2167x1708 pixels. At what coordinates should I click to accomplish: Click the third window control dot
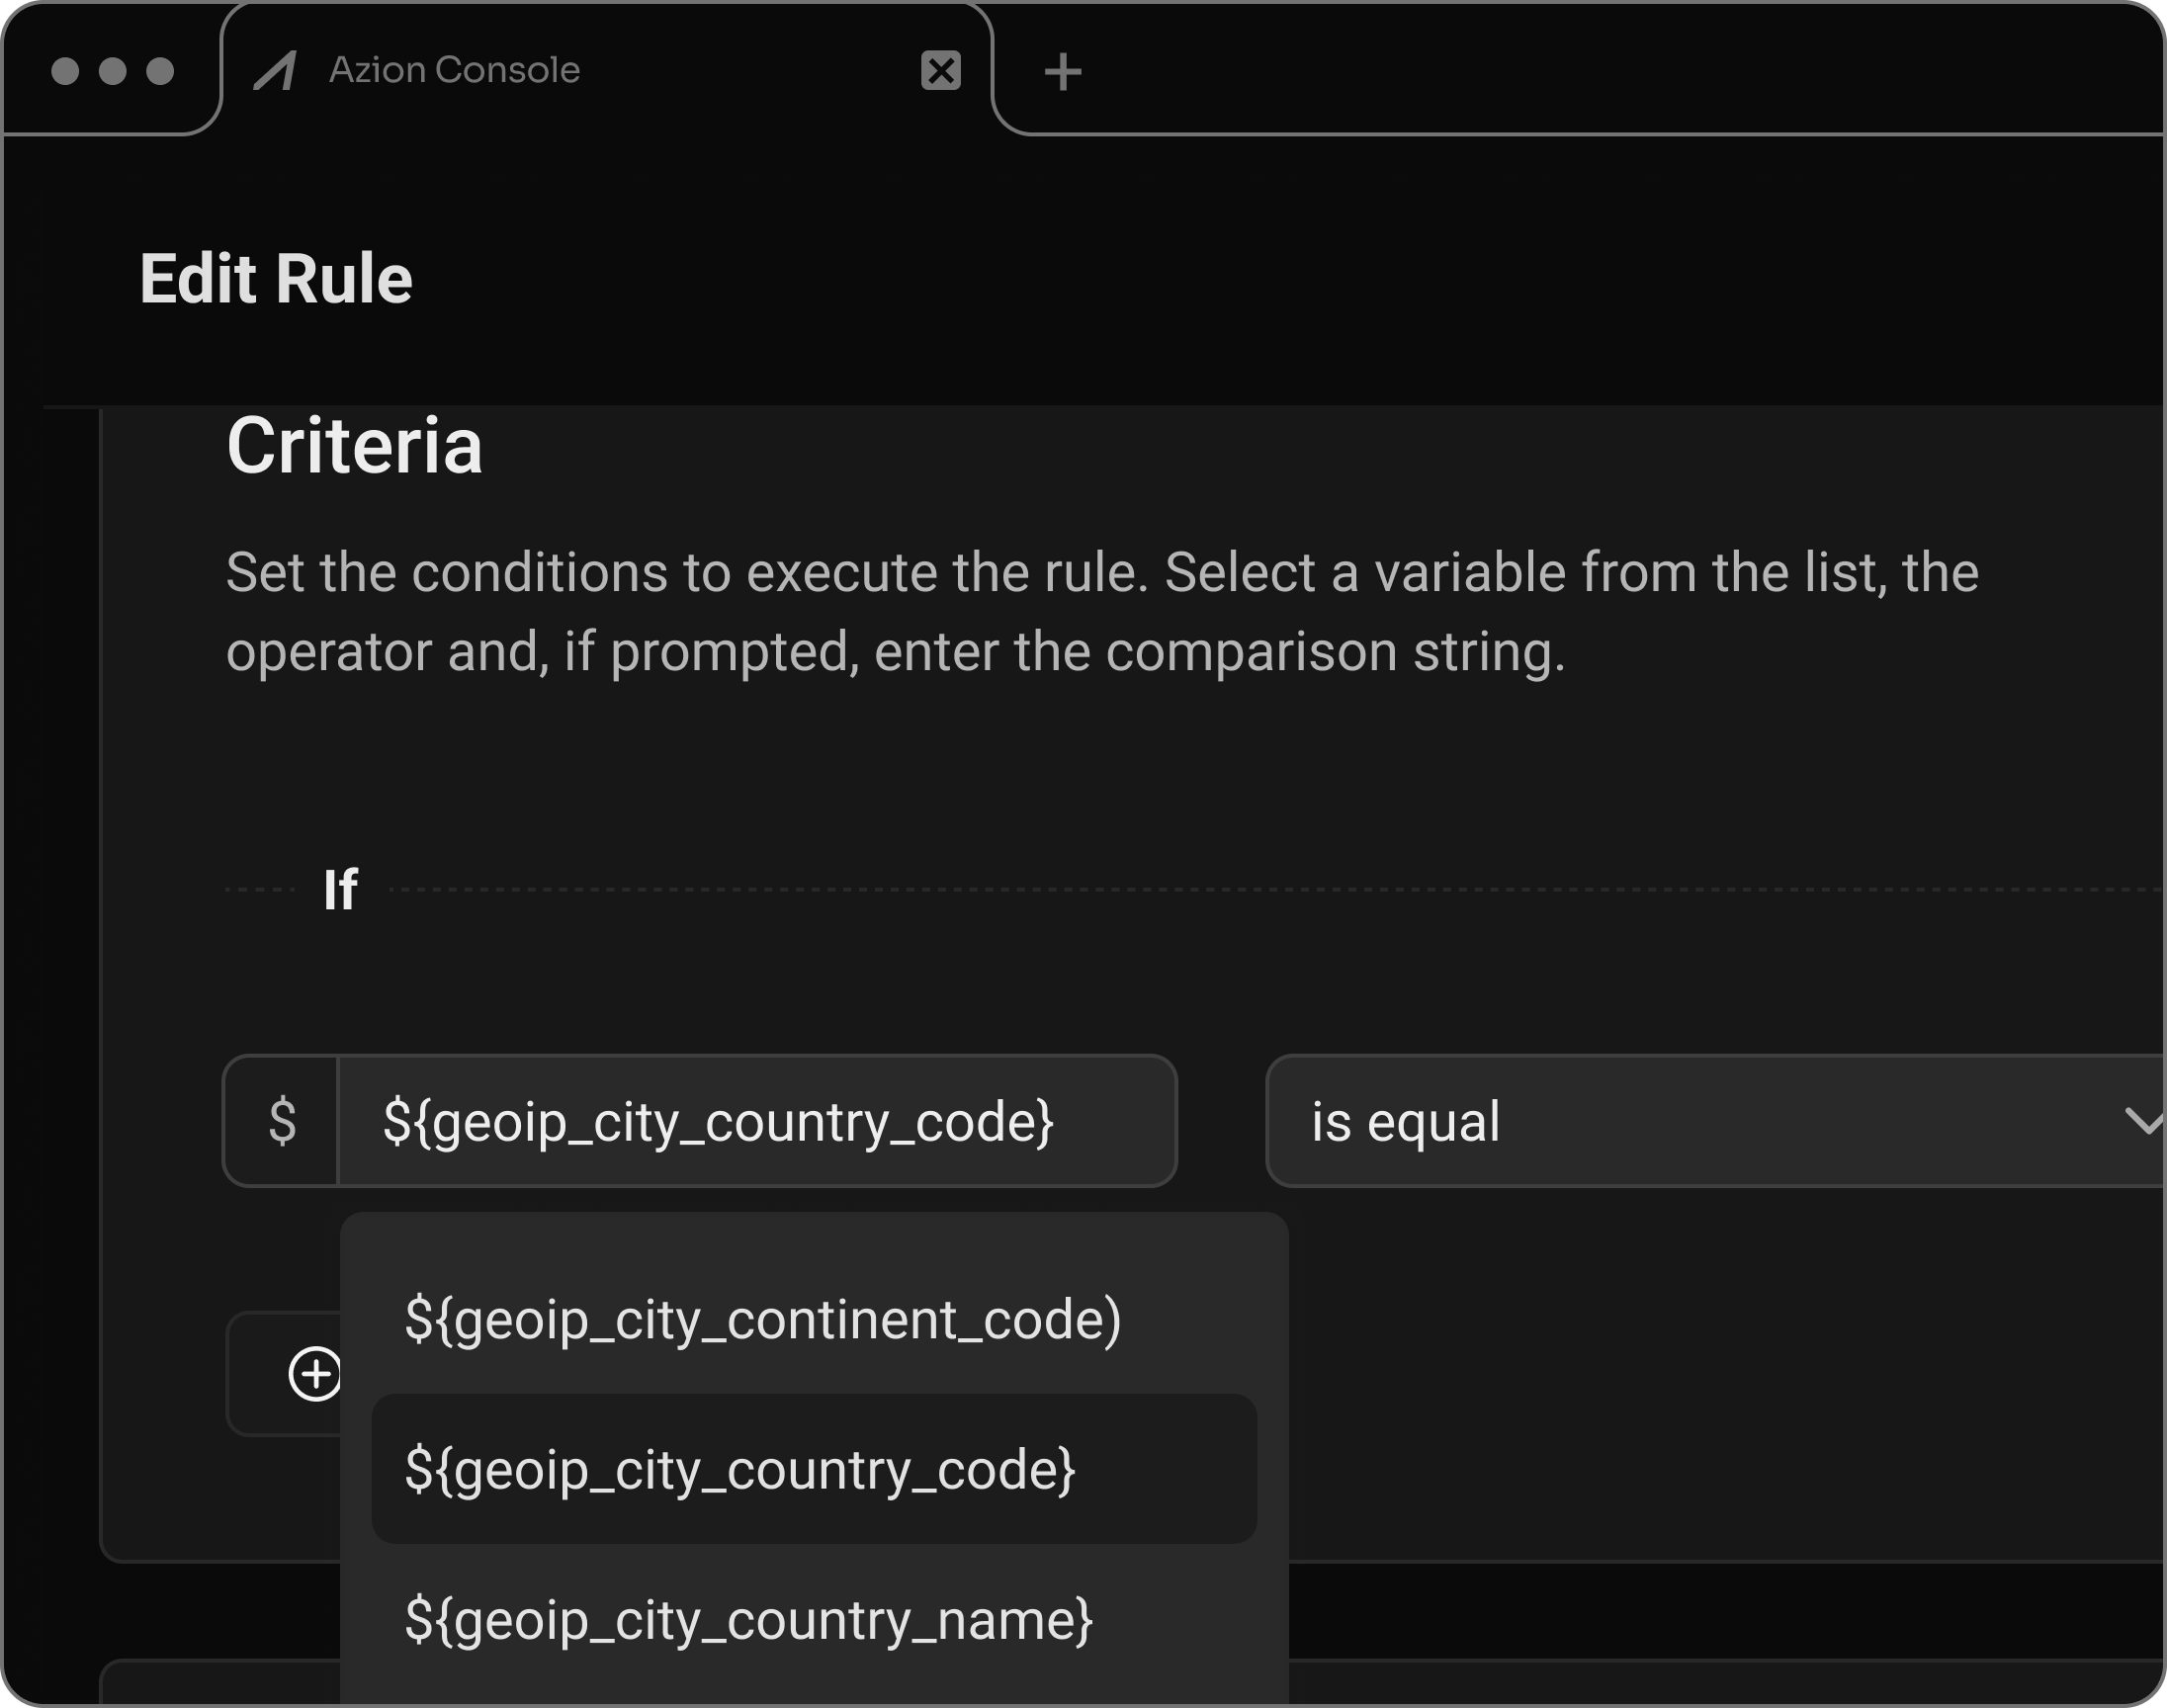(160, 71)
